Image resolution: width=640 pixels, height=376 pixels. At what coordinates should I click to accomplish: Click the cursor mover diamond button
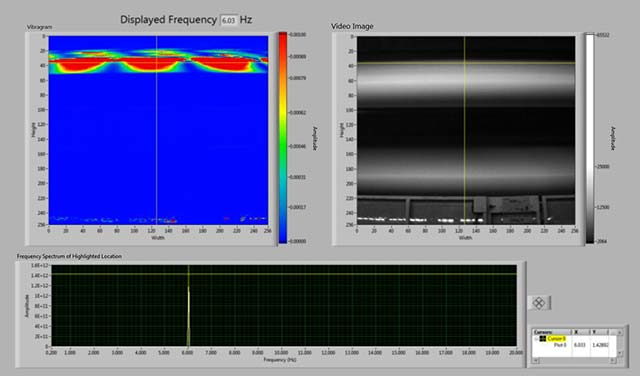tap(539, 303)
